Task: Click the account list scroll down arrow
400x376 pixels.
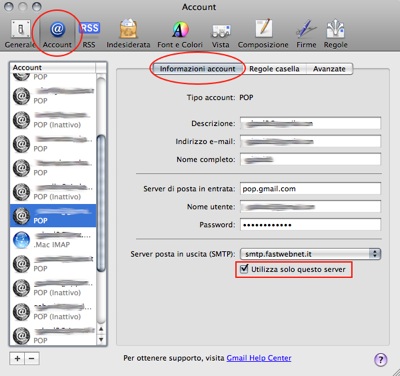Action: 101,340
